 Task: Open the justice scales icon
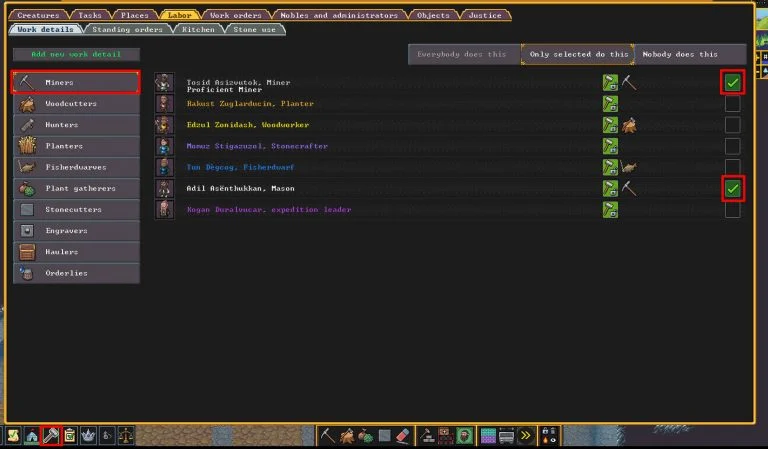(125, 435)
